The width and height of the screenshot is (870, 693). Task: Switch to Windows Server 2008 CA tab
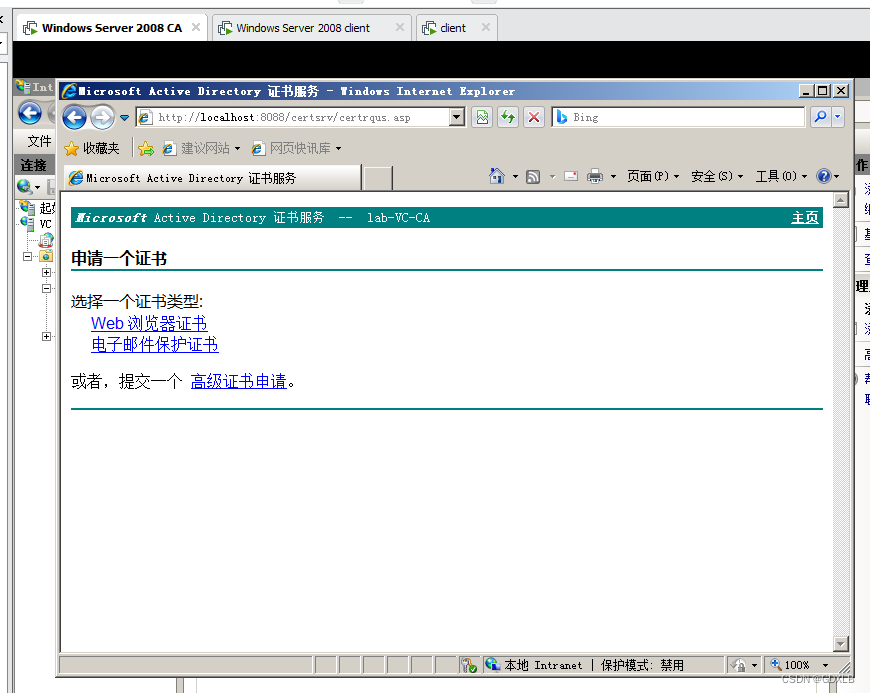tap(112, 28)
